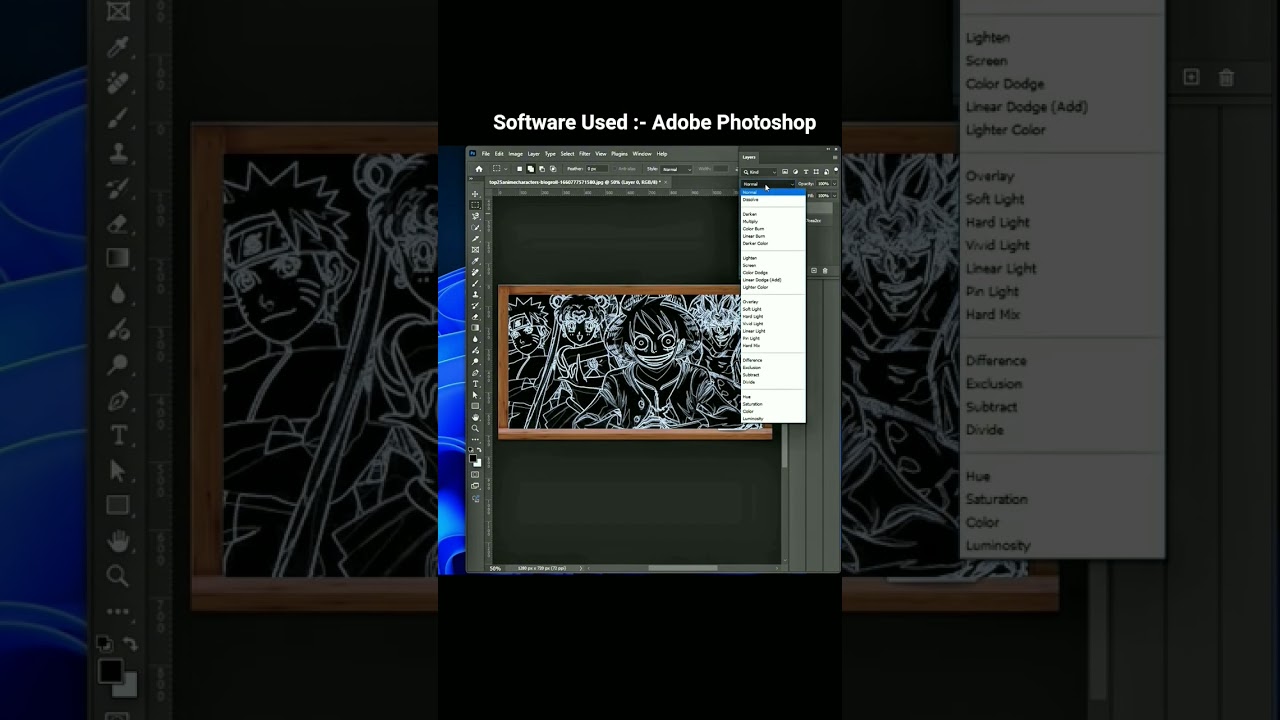The height and width of the screenshot is (720, 1280).
Task: Open the Image menu
Action: [x=516, y=154]
